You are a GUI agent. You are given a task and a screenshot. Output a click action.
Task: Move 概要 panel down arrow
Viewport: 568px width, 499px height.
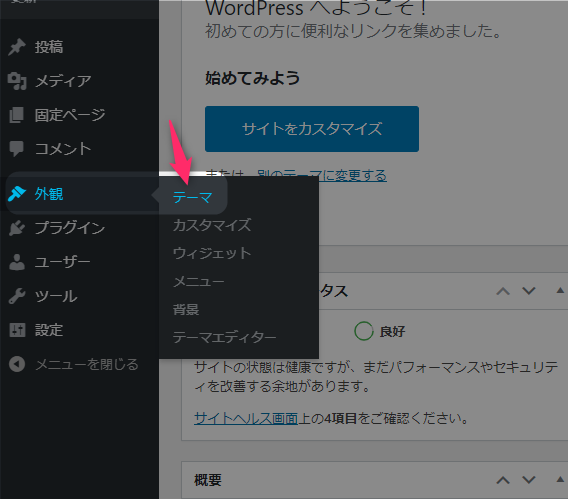[x=529, y=480]
